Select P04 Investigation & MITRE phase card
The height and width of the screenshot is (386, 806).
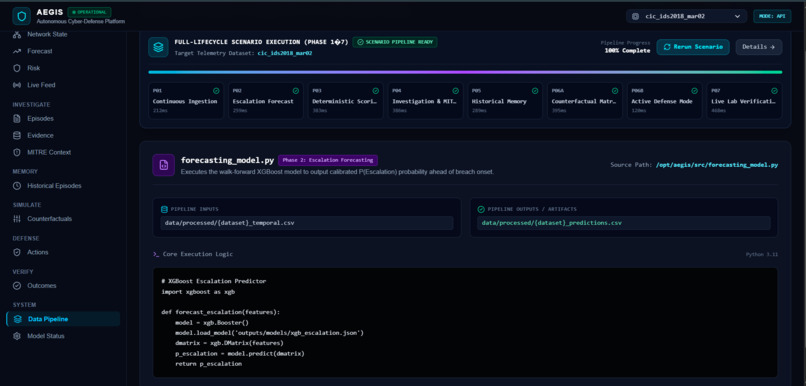point(426,101)
